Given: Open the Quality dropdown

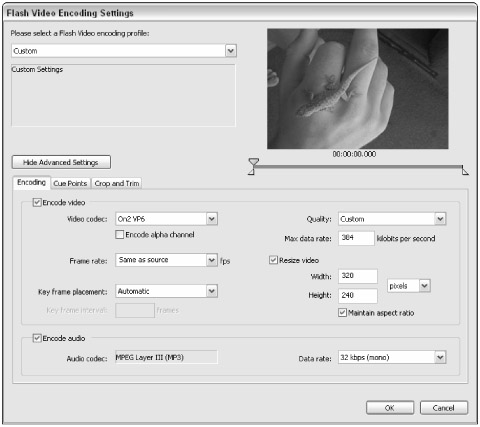Looking at the screenshot, I should click(440, 219).
